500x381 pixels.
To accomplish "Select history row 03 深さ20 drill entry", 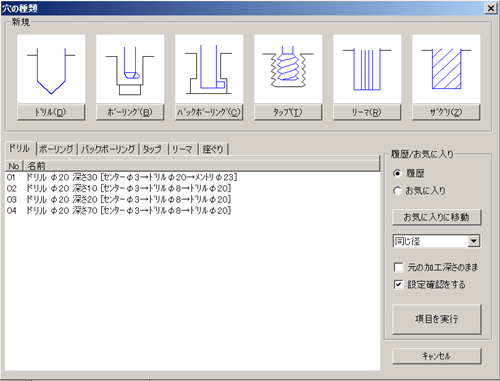I will [x=192, y=200].
